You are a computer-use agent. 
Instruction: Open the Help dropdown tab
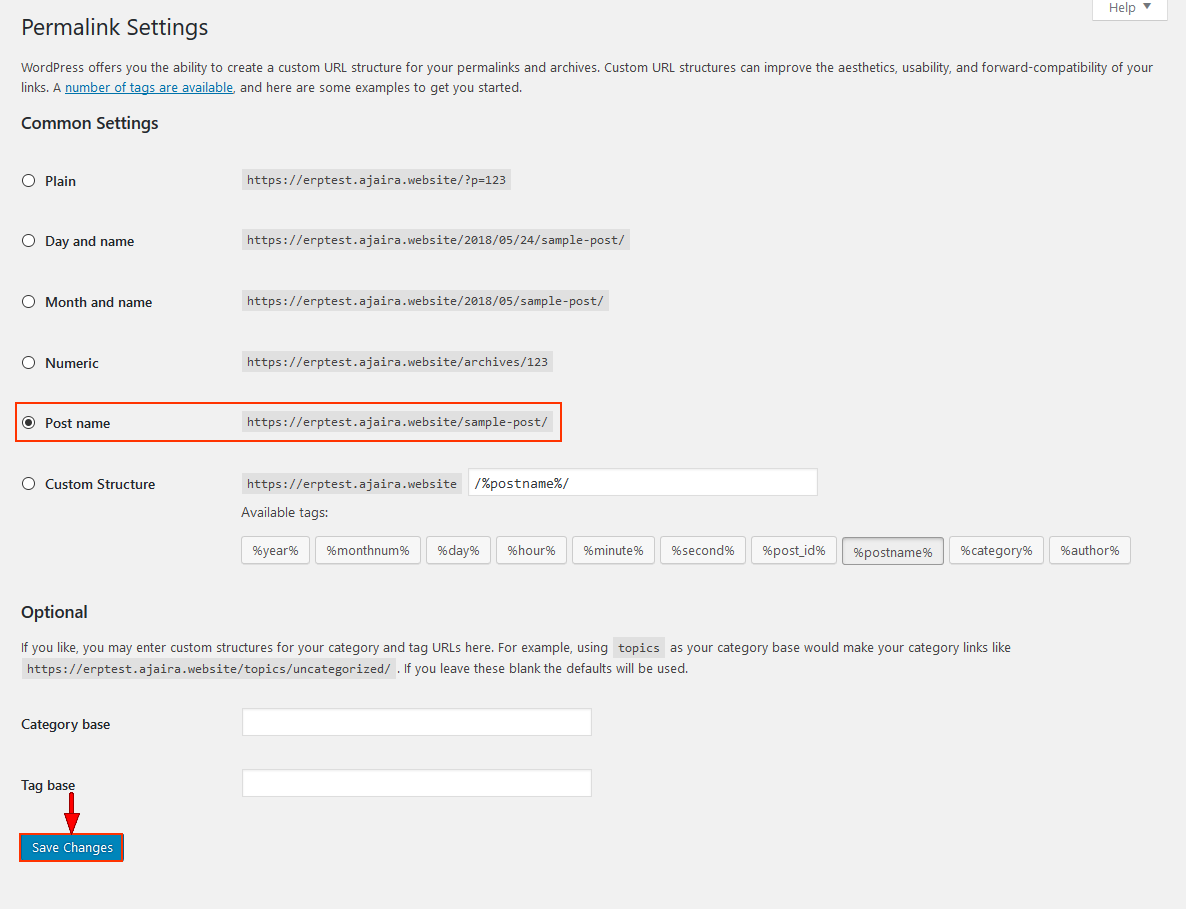coord(1129,8)
